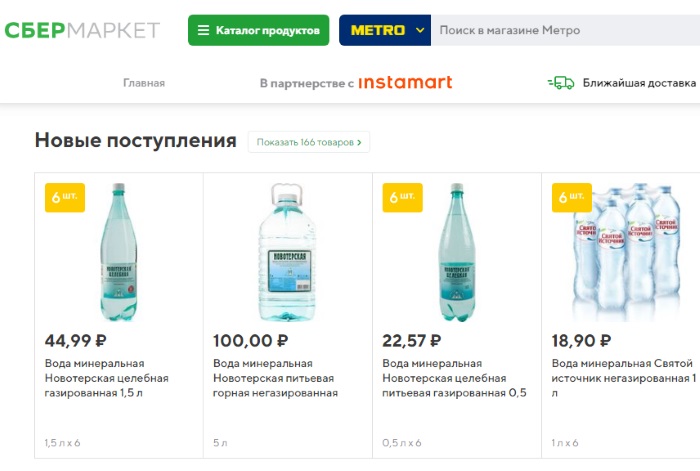Screen dimensions: 700x471
Task: Click the Новые поступления heading
Action: [135, 141]
